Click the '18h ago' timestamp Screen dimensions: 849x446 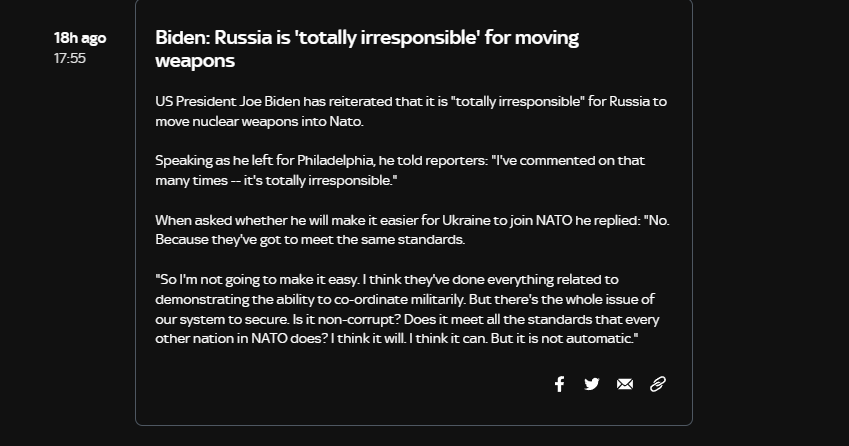click(x=80, y=38)
